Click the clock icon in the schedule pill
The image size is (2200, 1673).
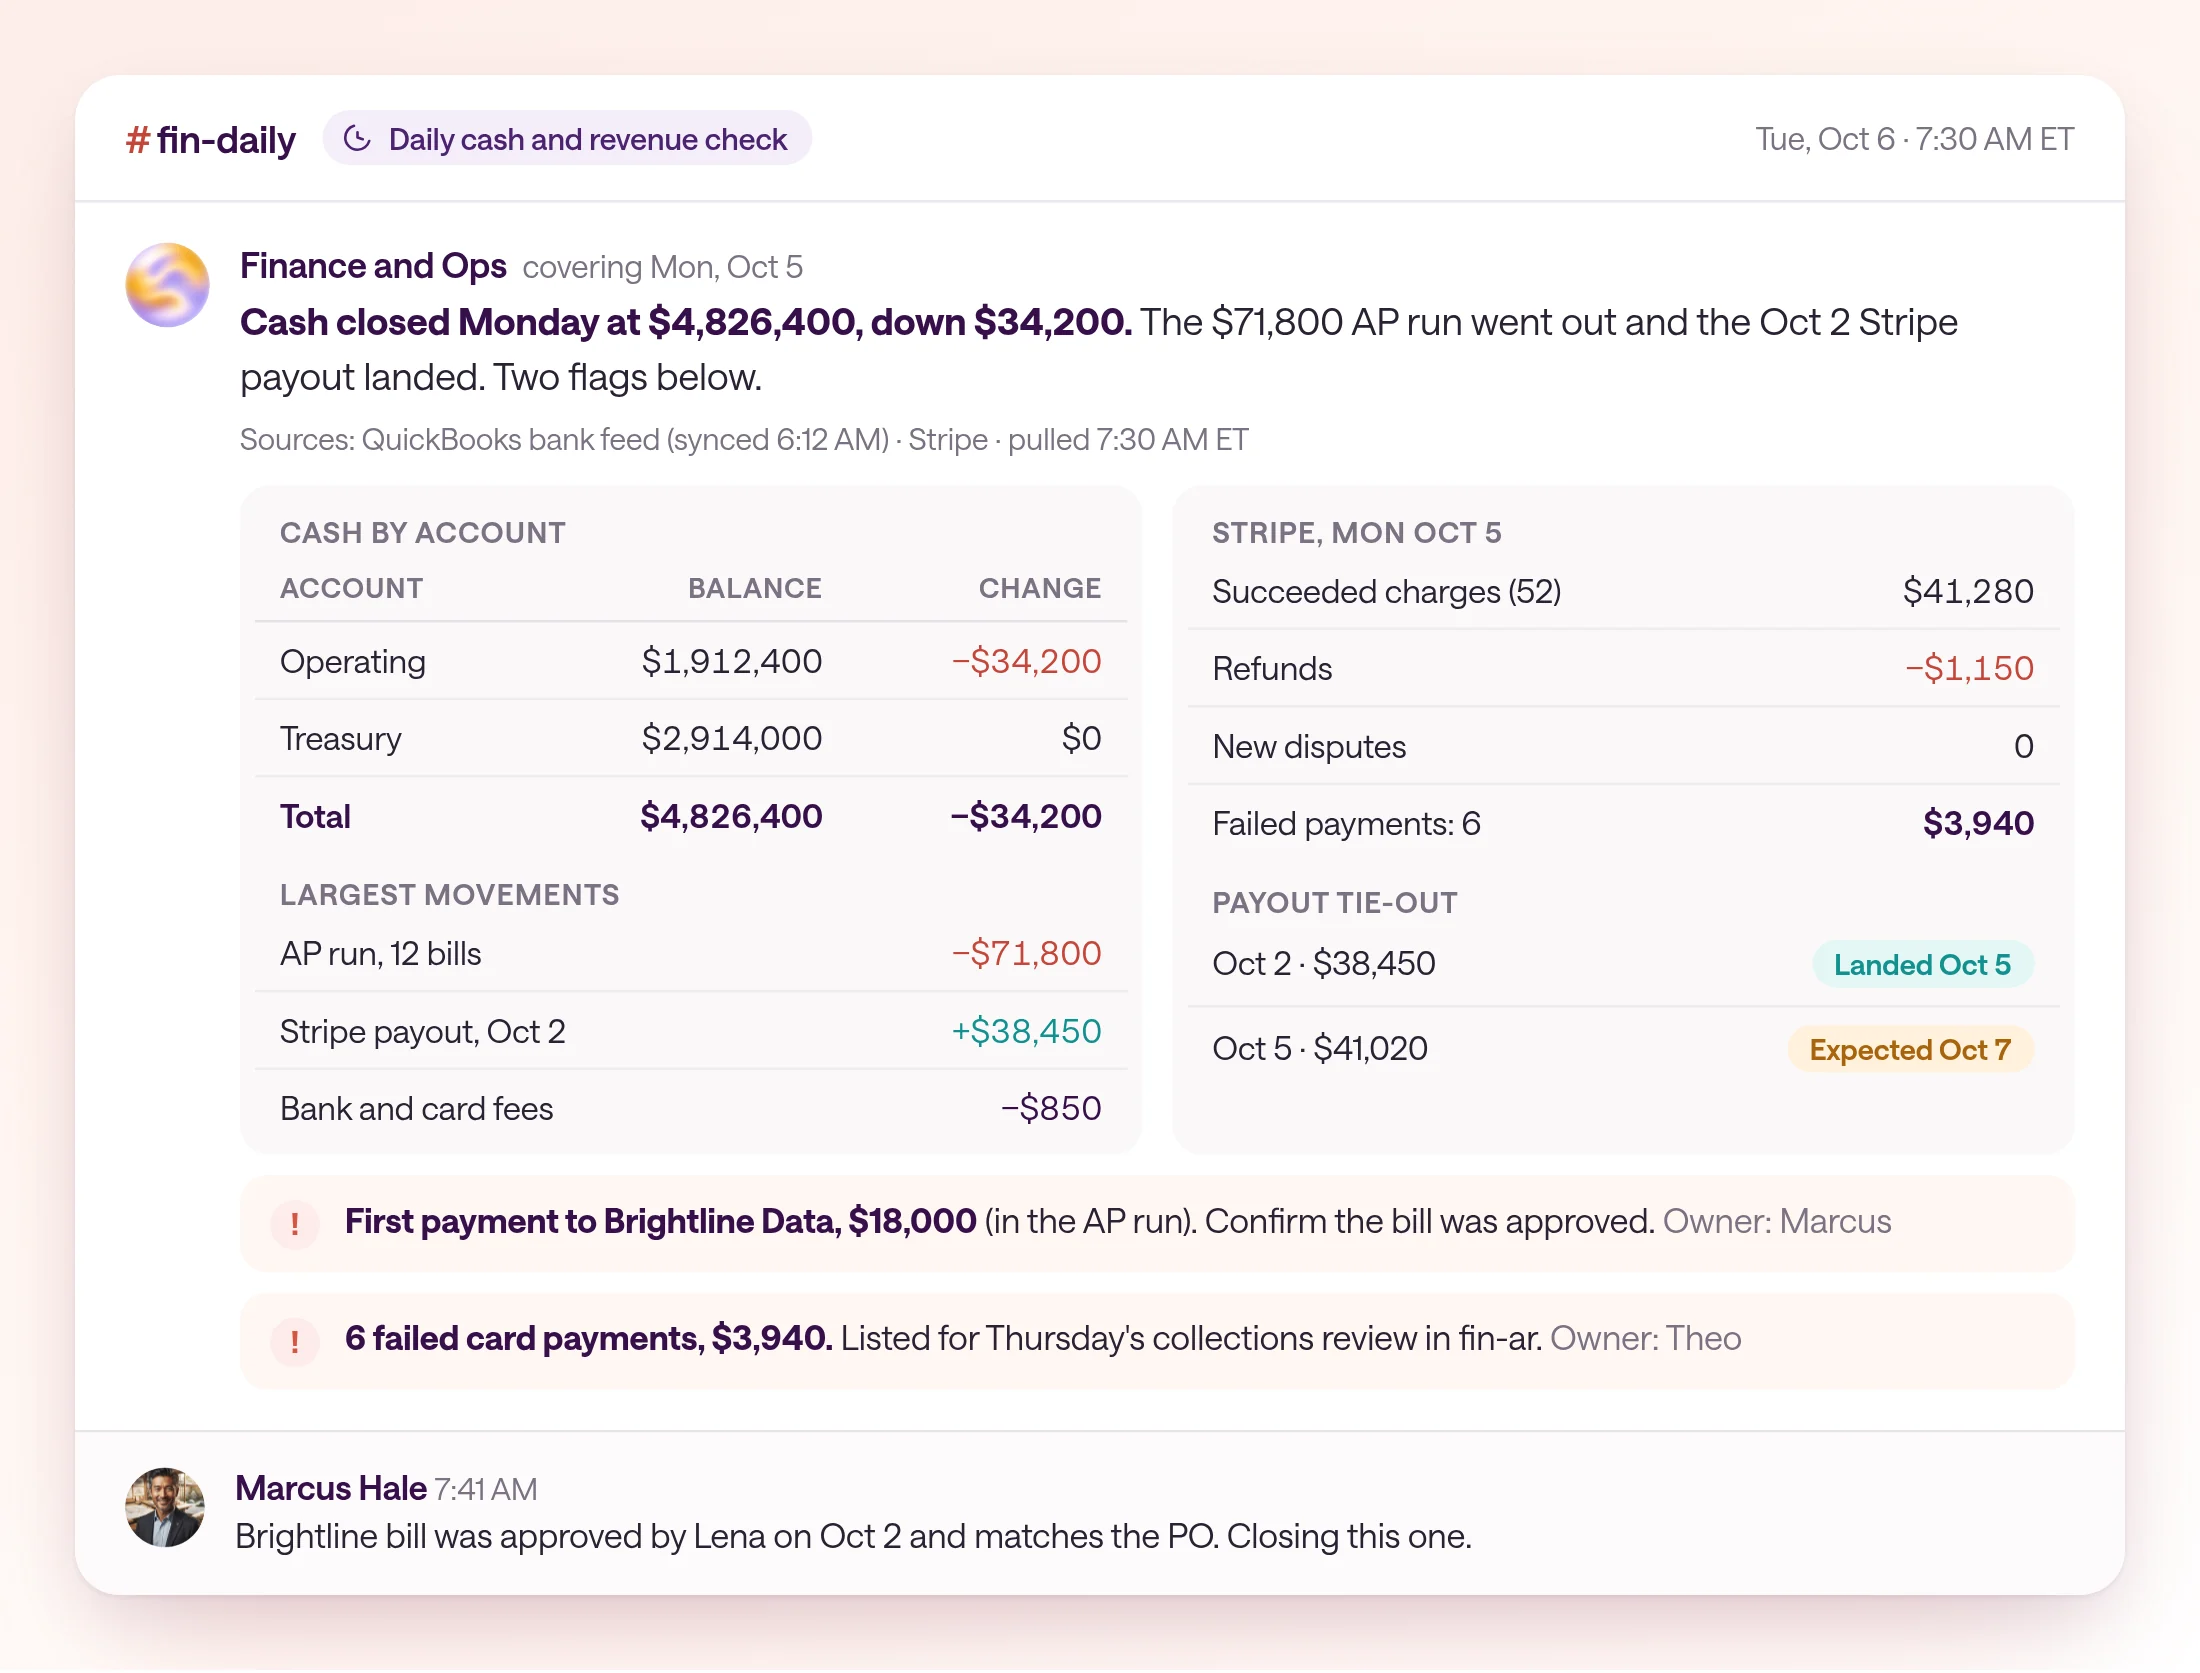point(357,139)
